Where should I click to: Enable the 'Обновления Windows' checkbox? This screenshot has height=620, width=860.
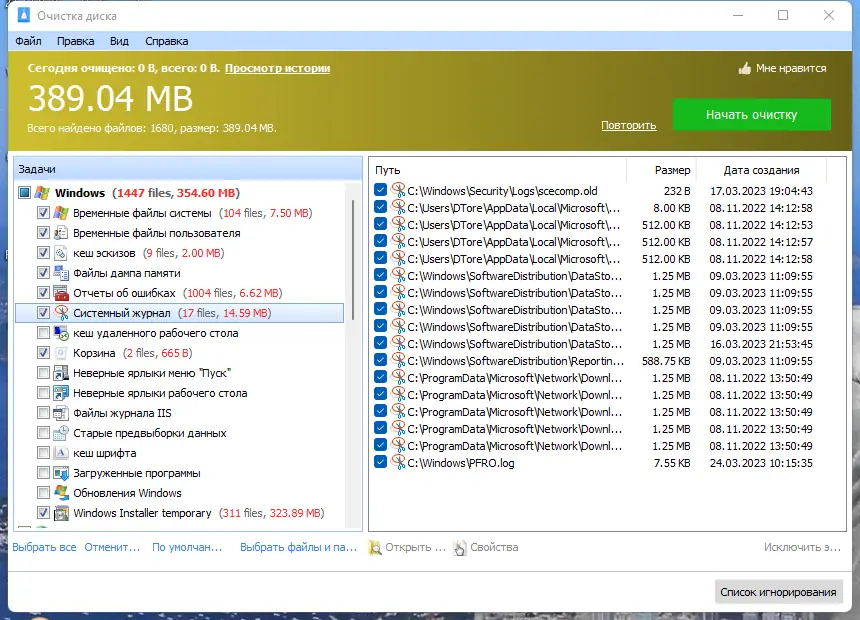(43, 493)
